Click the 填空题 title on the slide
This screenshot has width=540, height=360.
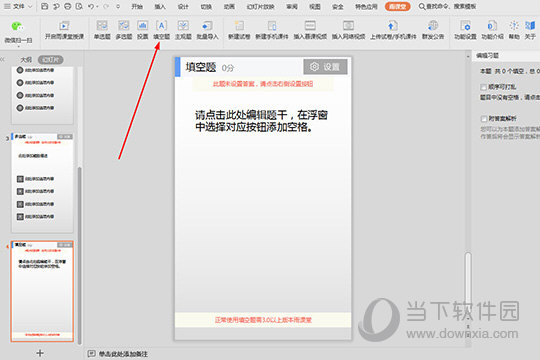coord(201,67)
